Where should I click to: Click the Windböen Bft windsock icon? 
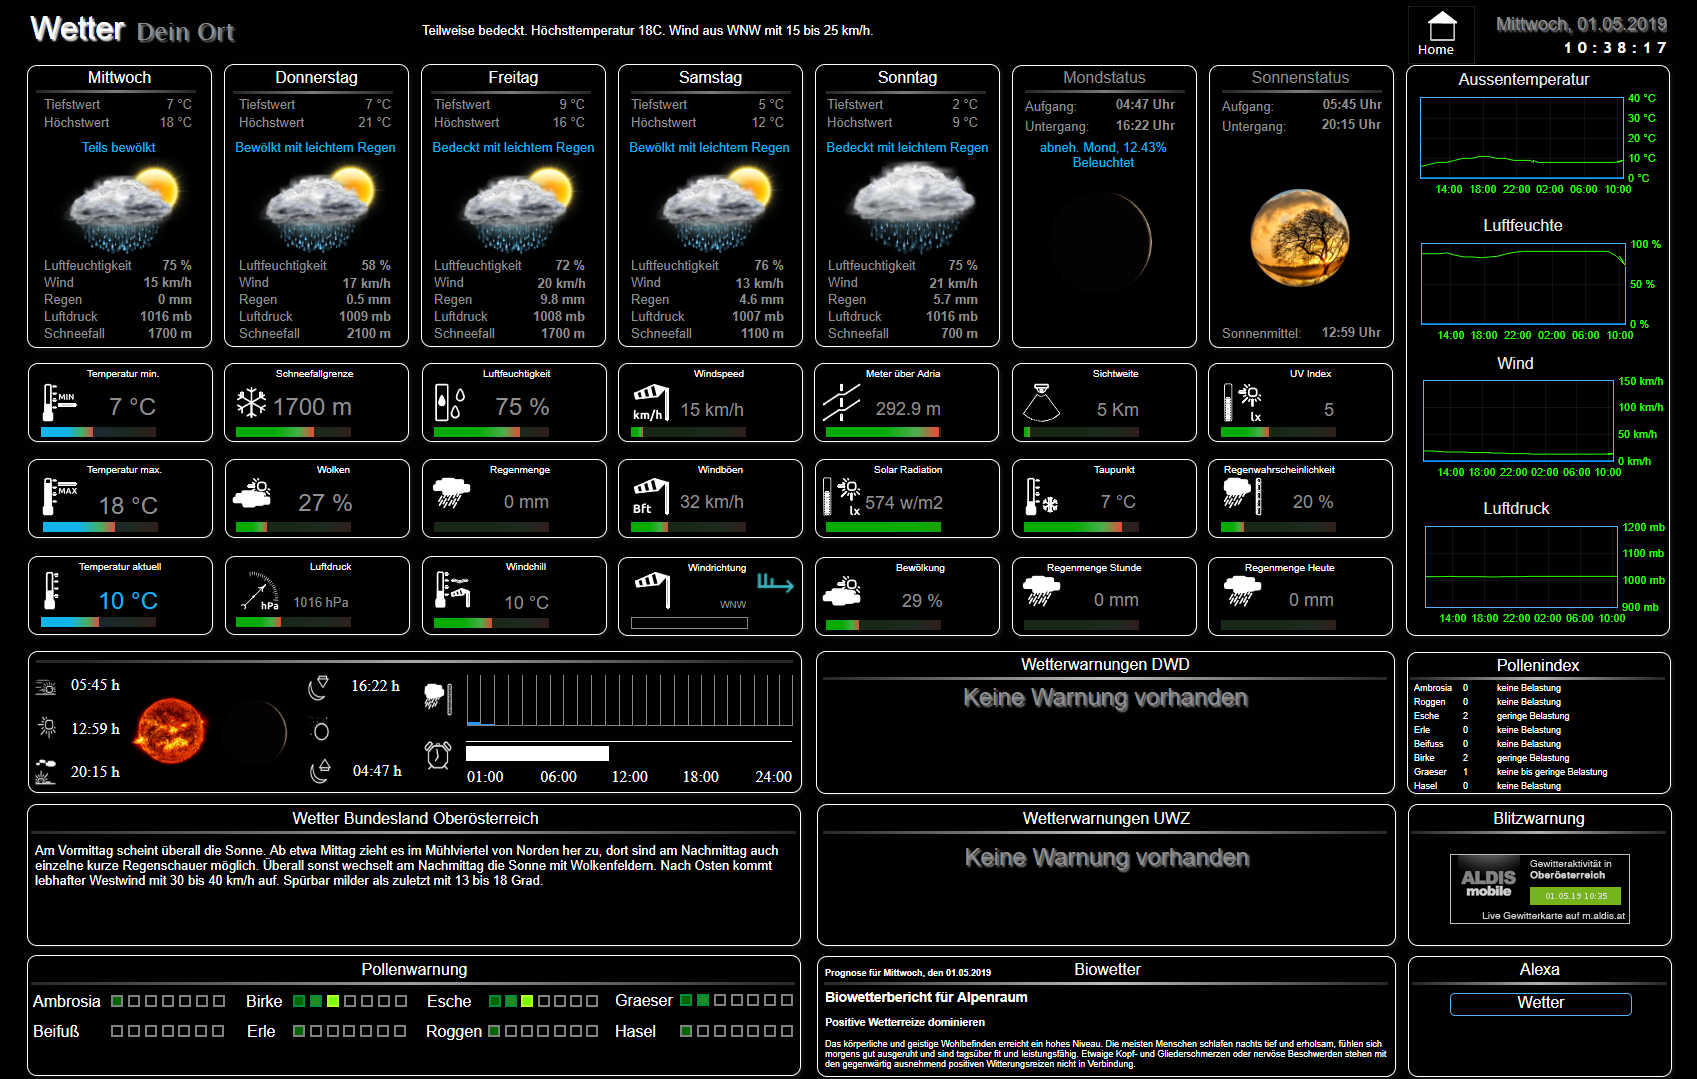click(x=650, y=497)
